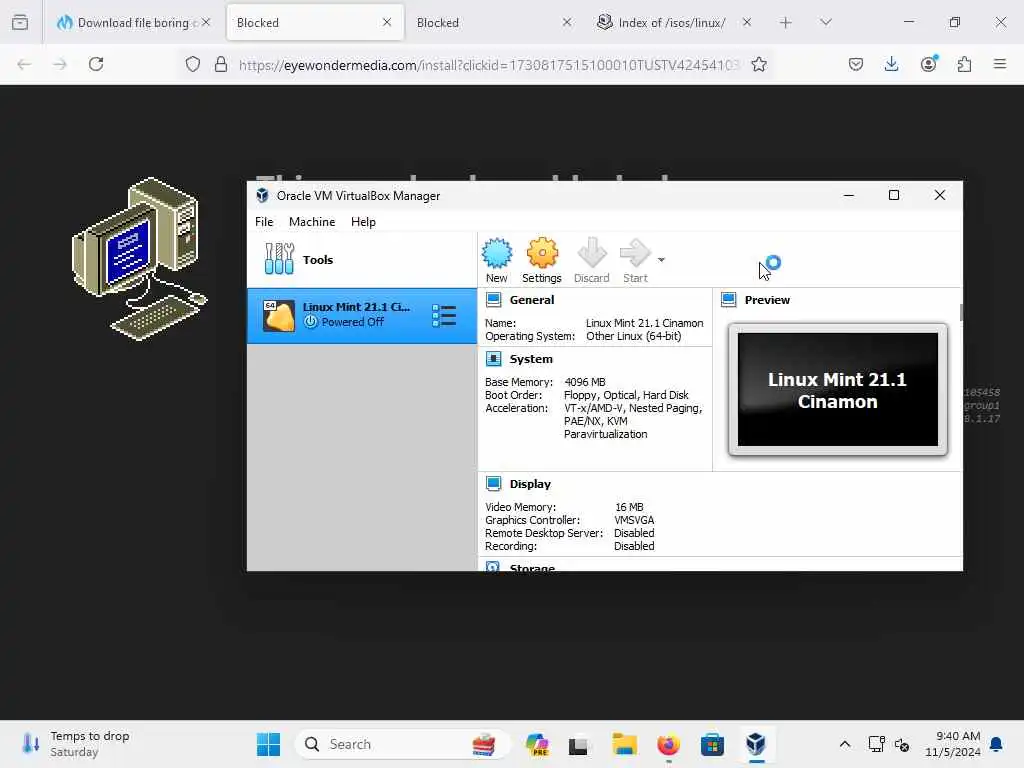Switch to the second Blocked tab
This screenshot has height=768, width=1024.
coord(494,22)
